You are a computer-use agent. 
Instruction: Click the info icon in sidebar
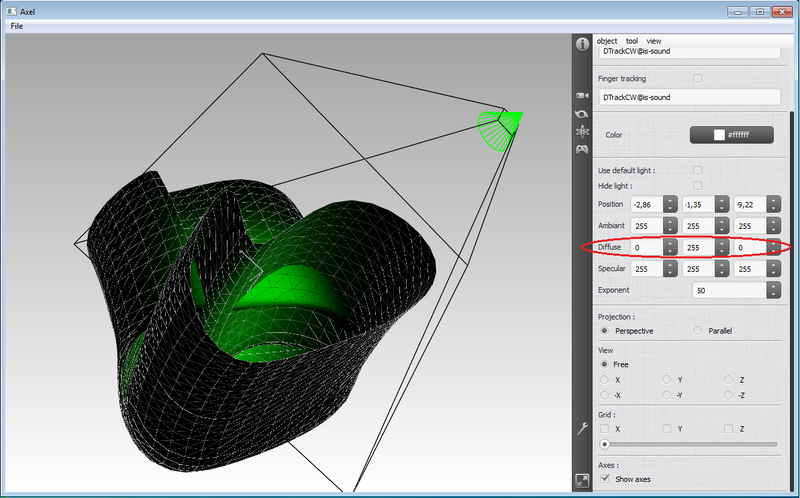click(582, 44)
